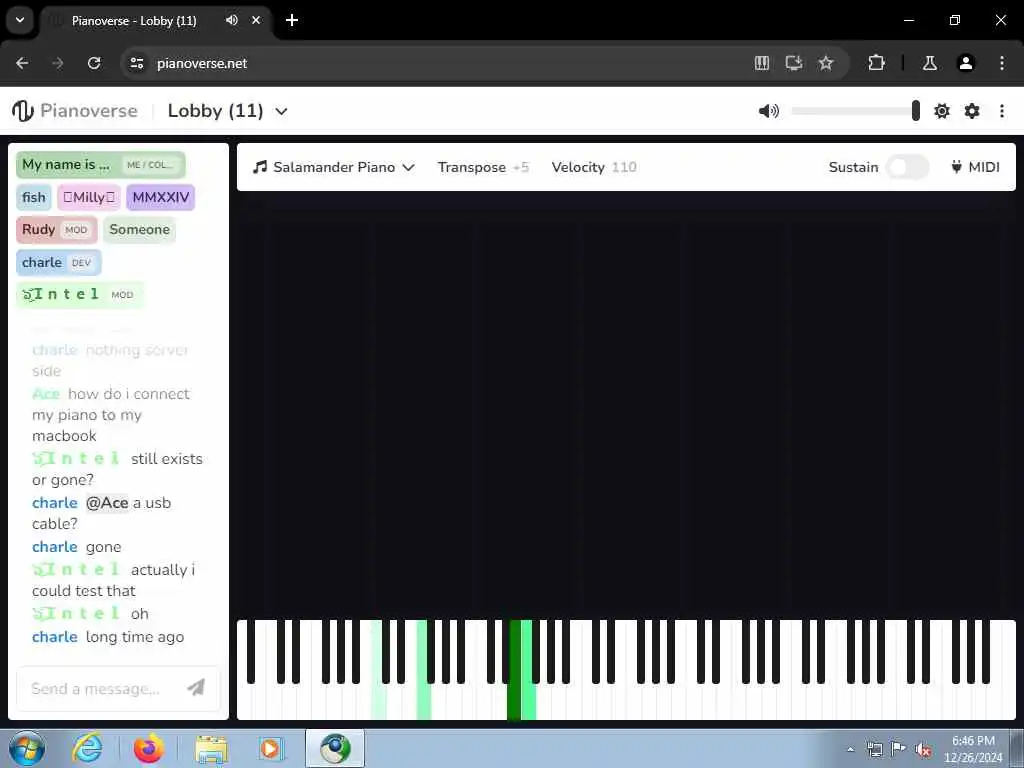Click the muted volume tray icon
Image resolution: width=1024 pixels, height=768 pixels.
pos(923,750)
